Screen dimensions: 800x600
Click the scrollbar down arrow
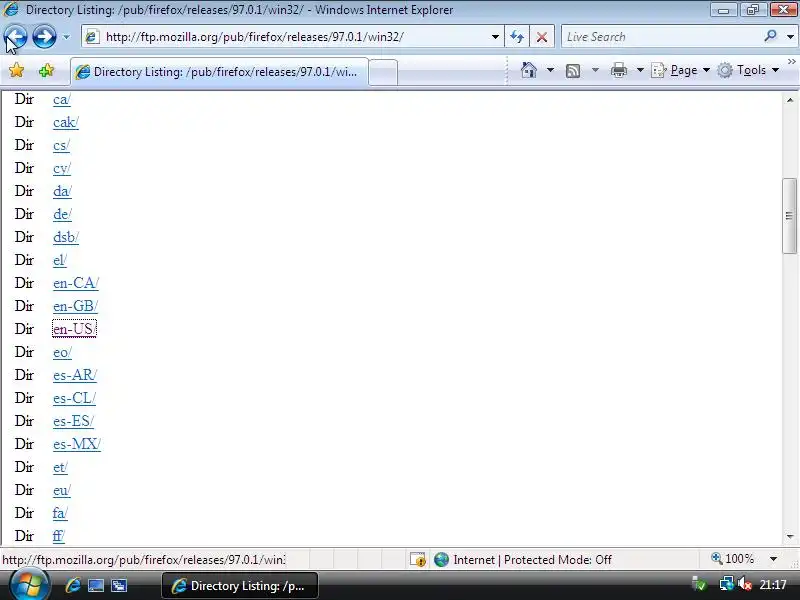pos(790,536)
